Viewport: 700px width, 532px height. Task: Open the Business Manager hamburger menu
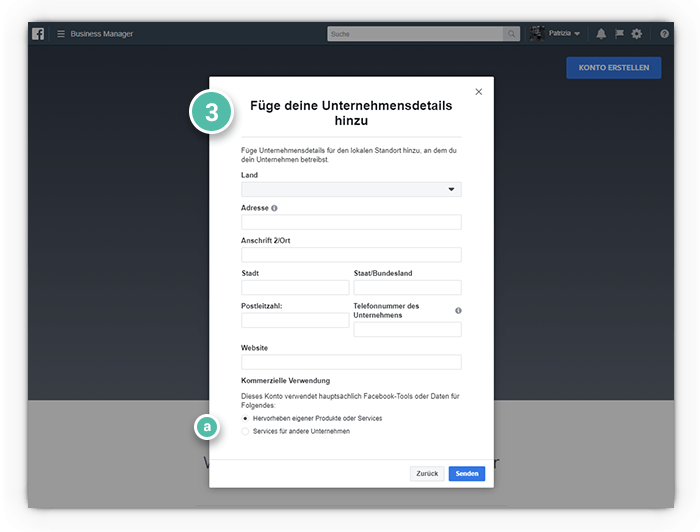point(61,34)
